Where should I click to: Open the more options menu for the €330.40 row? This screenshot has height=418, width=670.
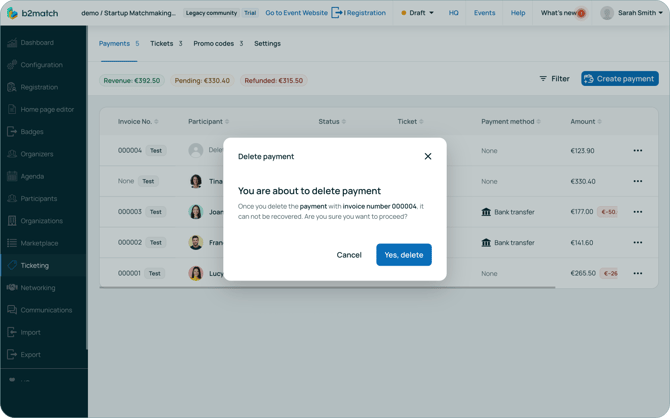tap(638, 181)
